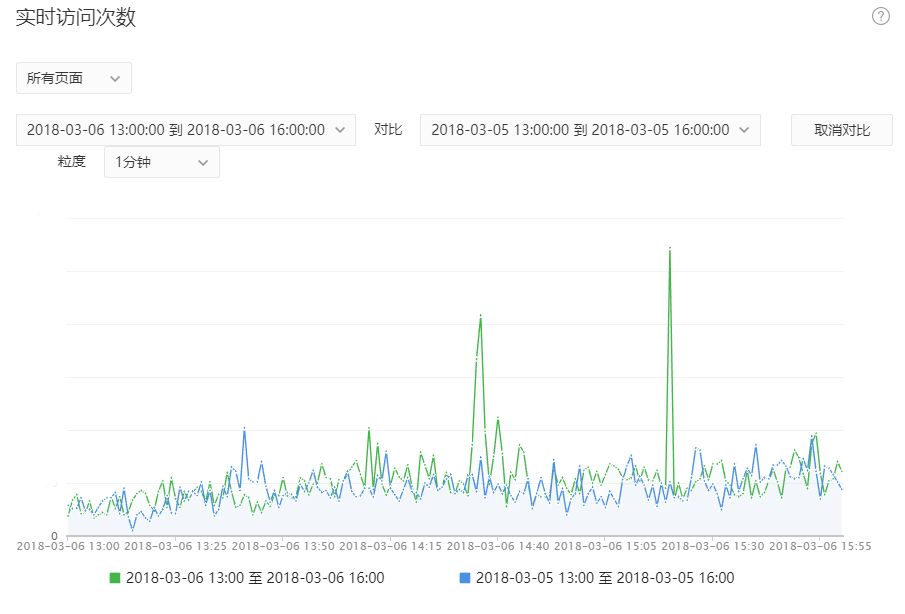Click the 2018-03-06 13:00 axis label
Image resolution: width=905 pixels, height=614 pixels.
68,546
